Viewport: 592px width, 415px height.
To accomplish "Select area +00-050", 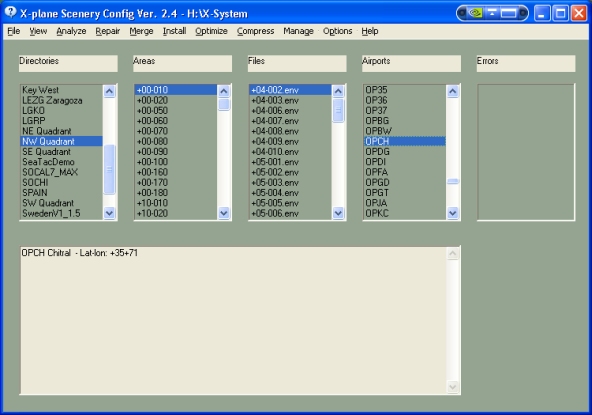I will (176, 111).
